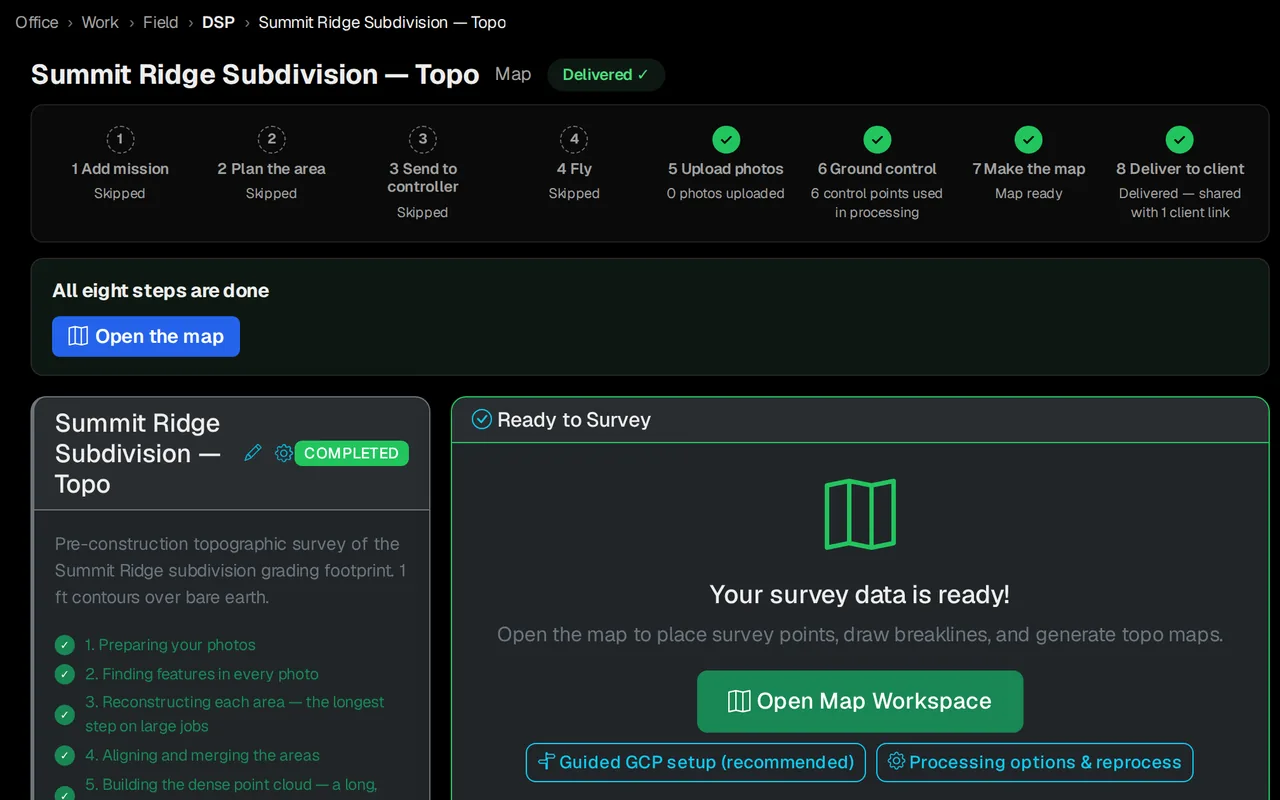Click the blue Open the map button
This screenshot has width=1280, height=800.
click(x=146, y=336)
